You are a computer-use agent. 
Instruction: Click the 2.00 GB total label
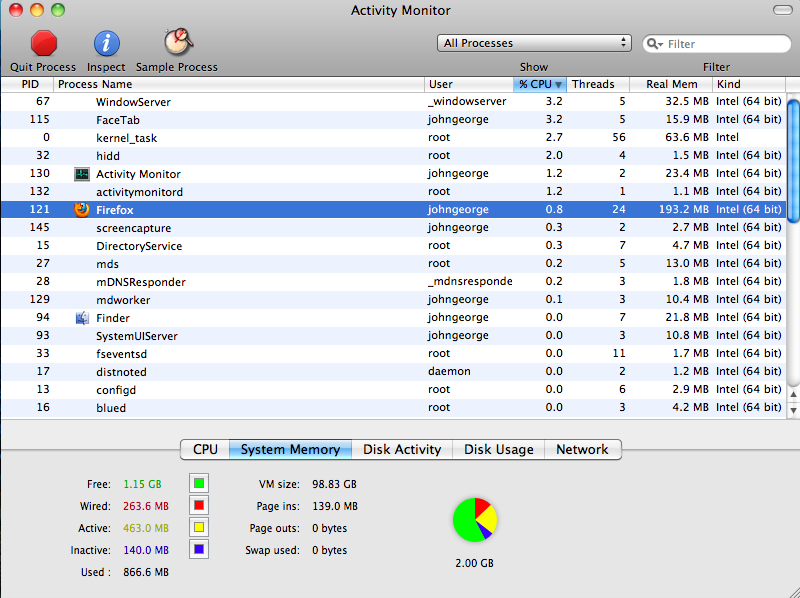(x=474, y=563)
